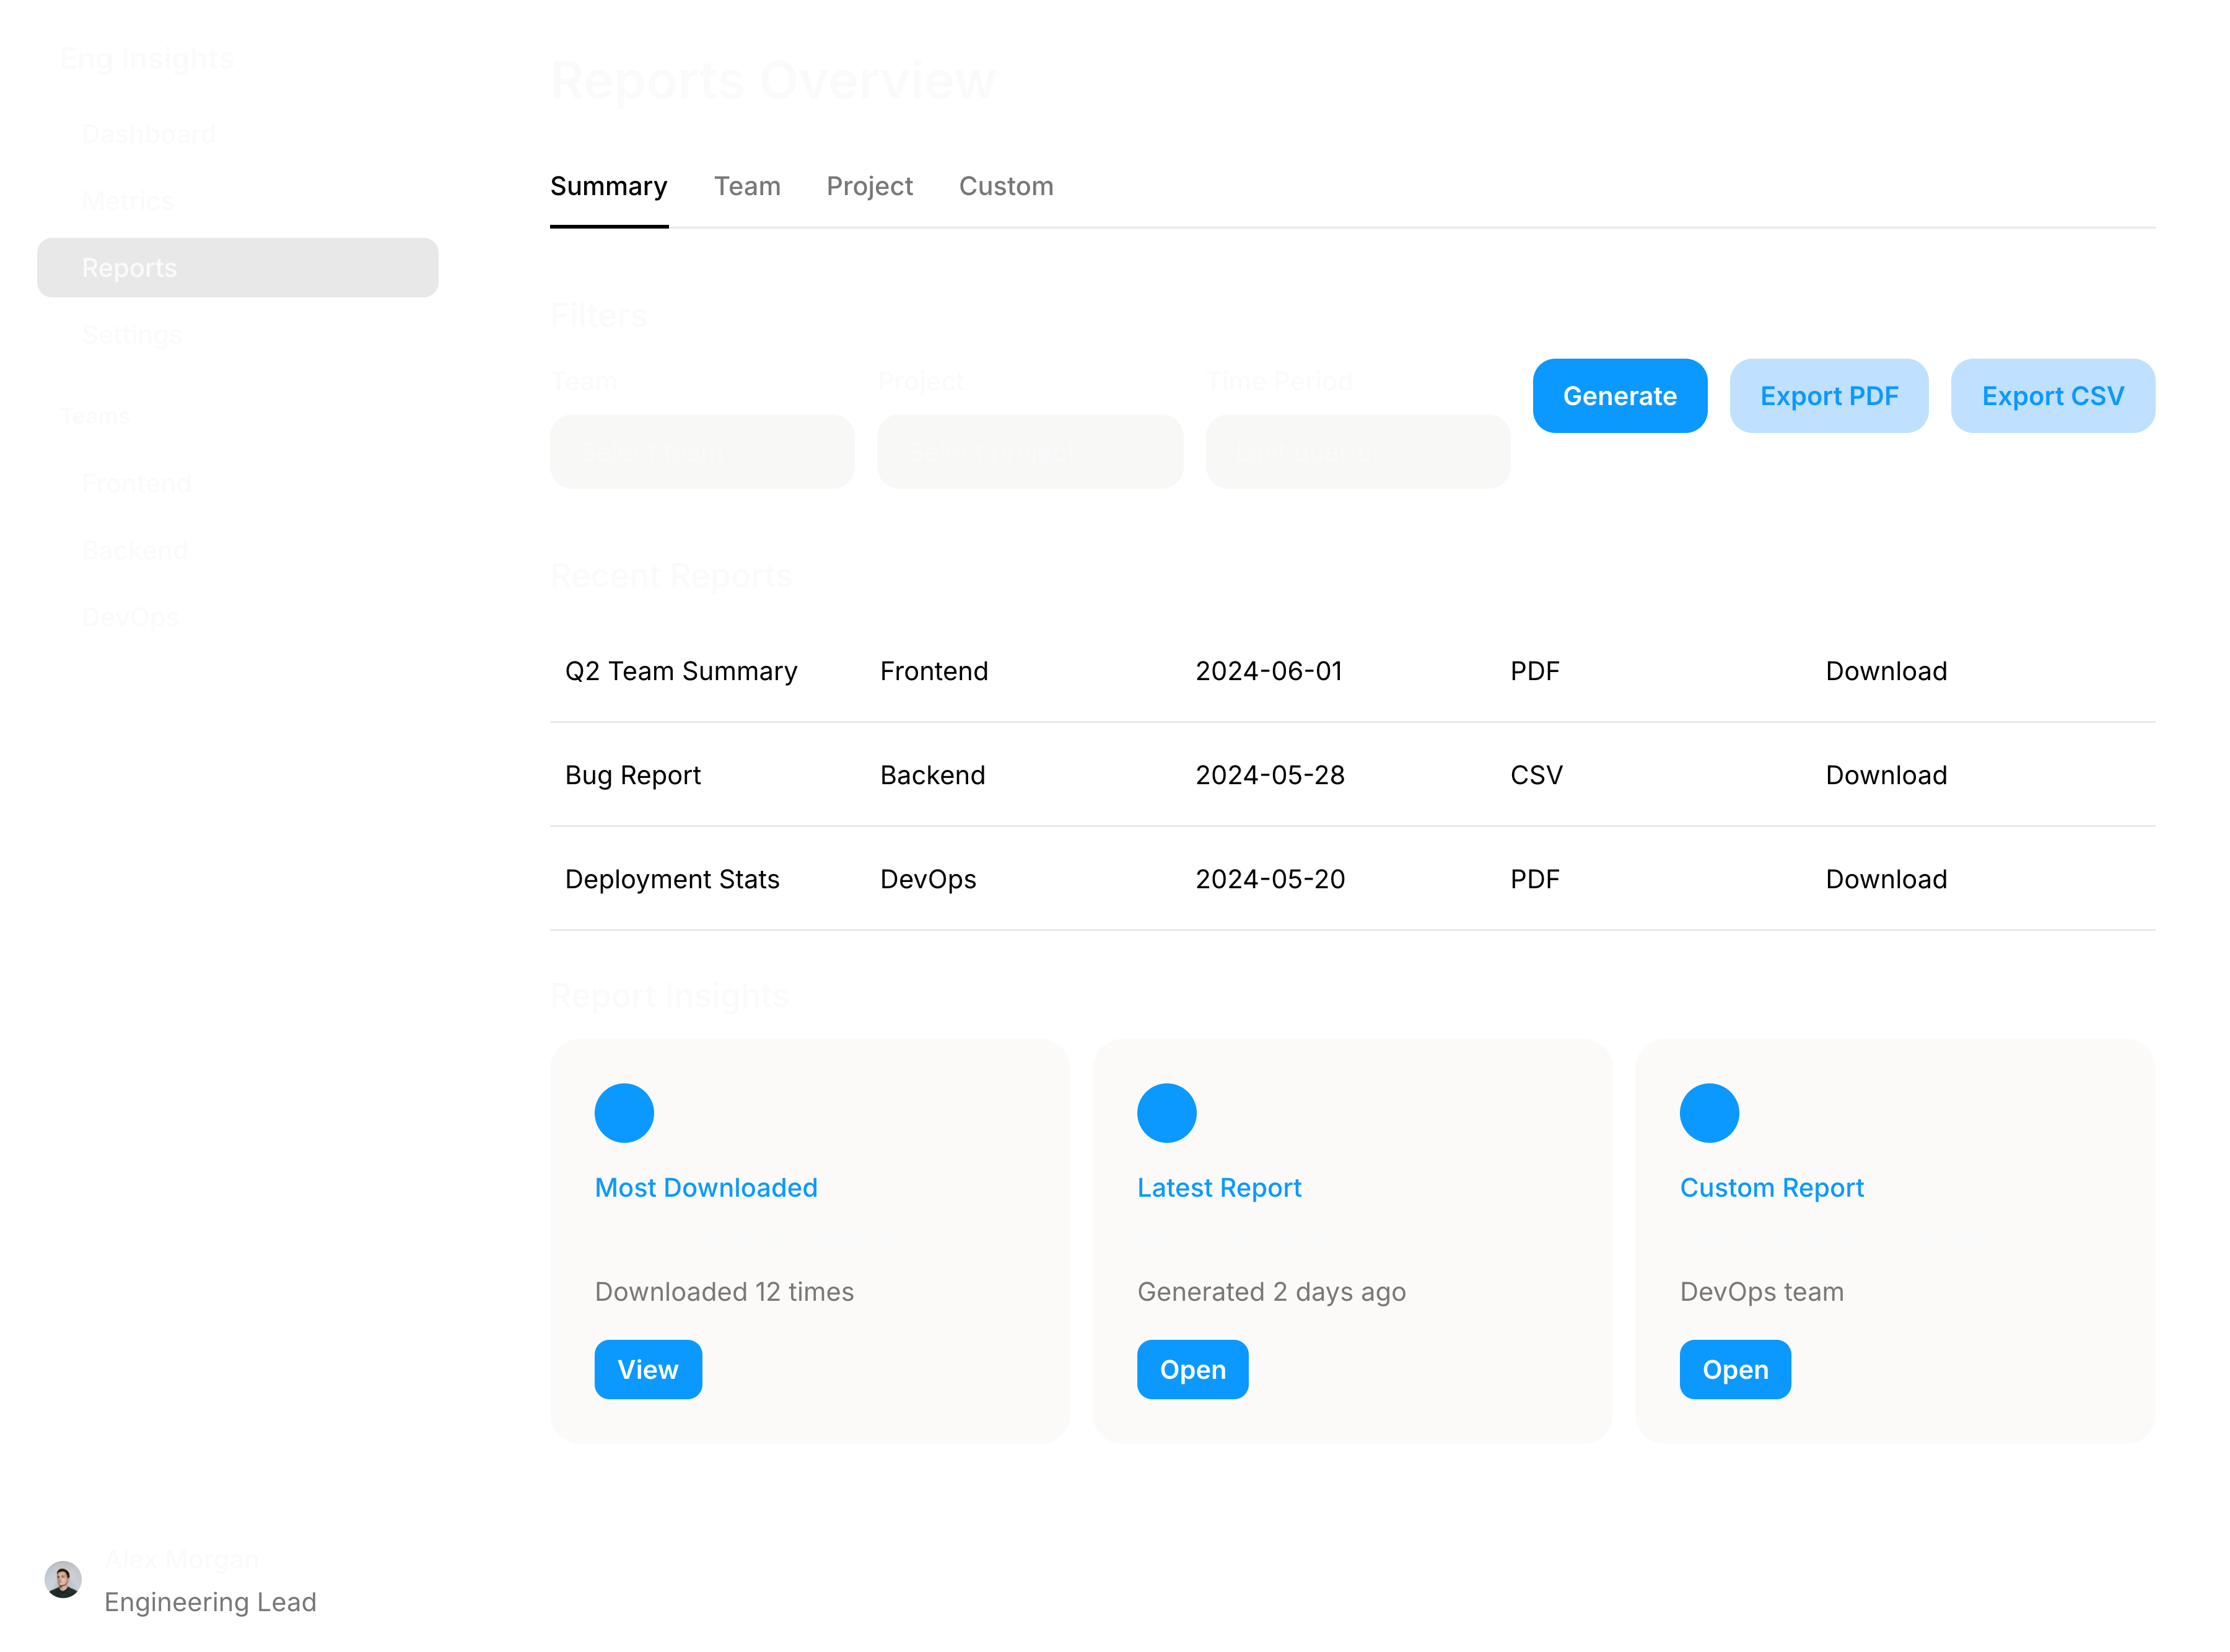Open the Select team dropdown filter
The image size is (2230, 1652).
[702, 451]
